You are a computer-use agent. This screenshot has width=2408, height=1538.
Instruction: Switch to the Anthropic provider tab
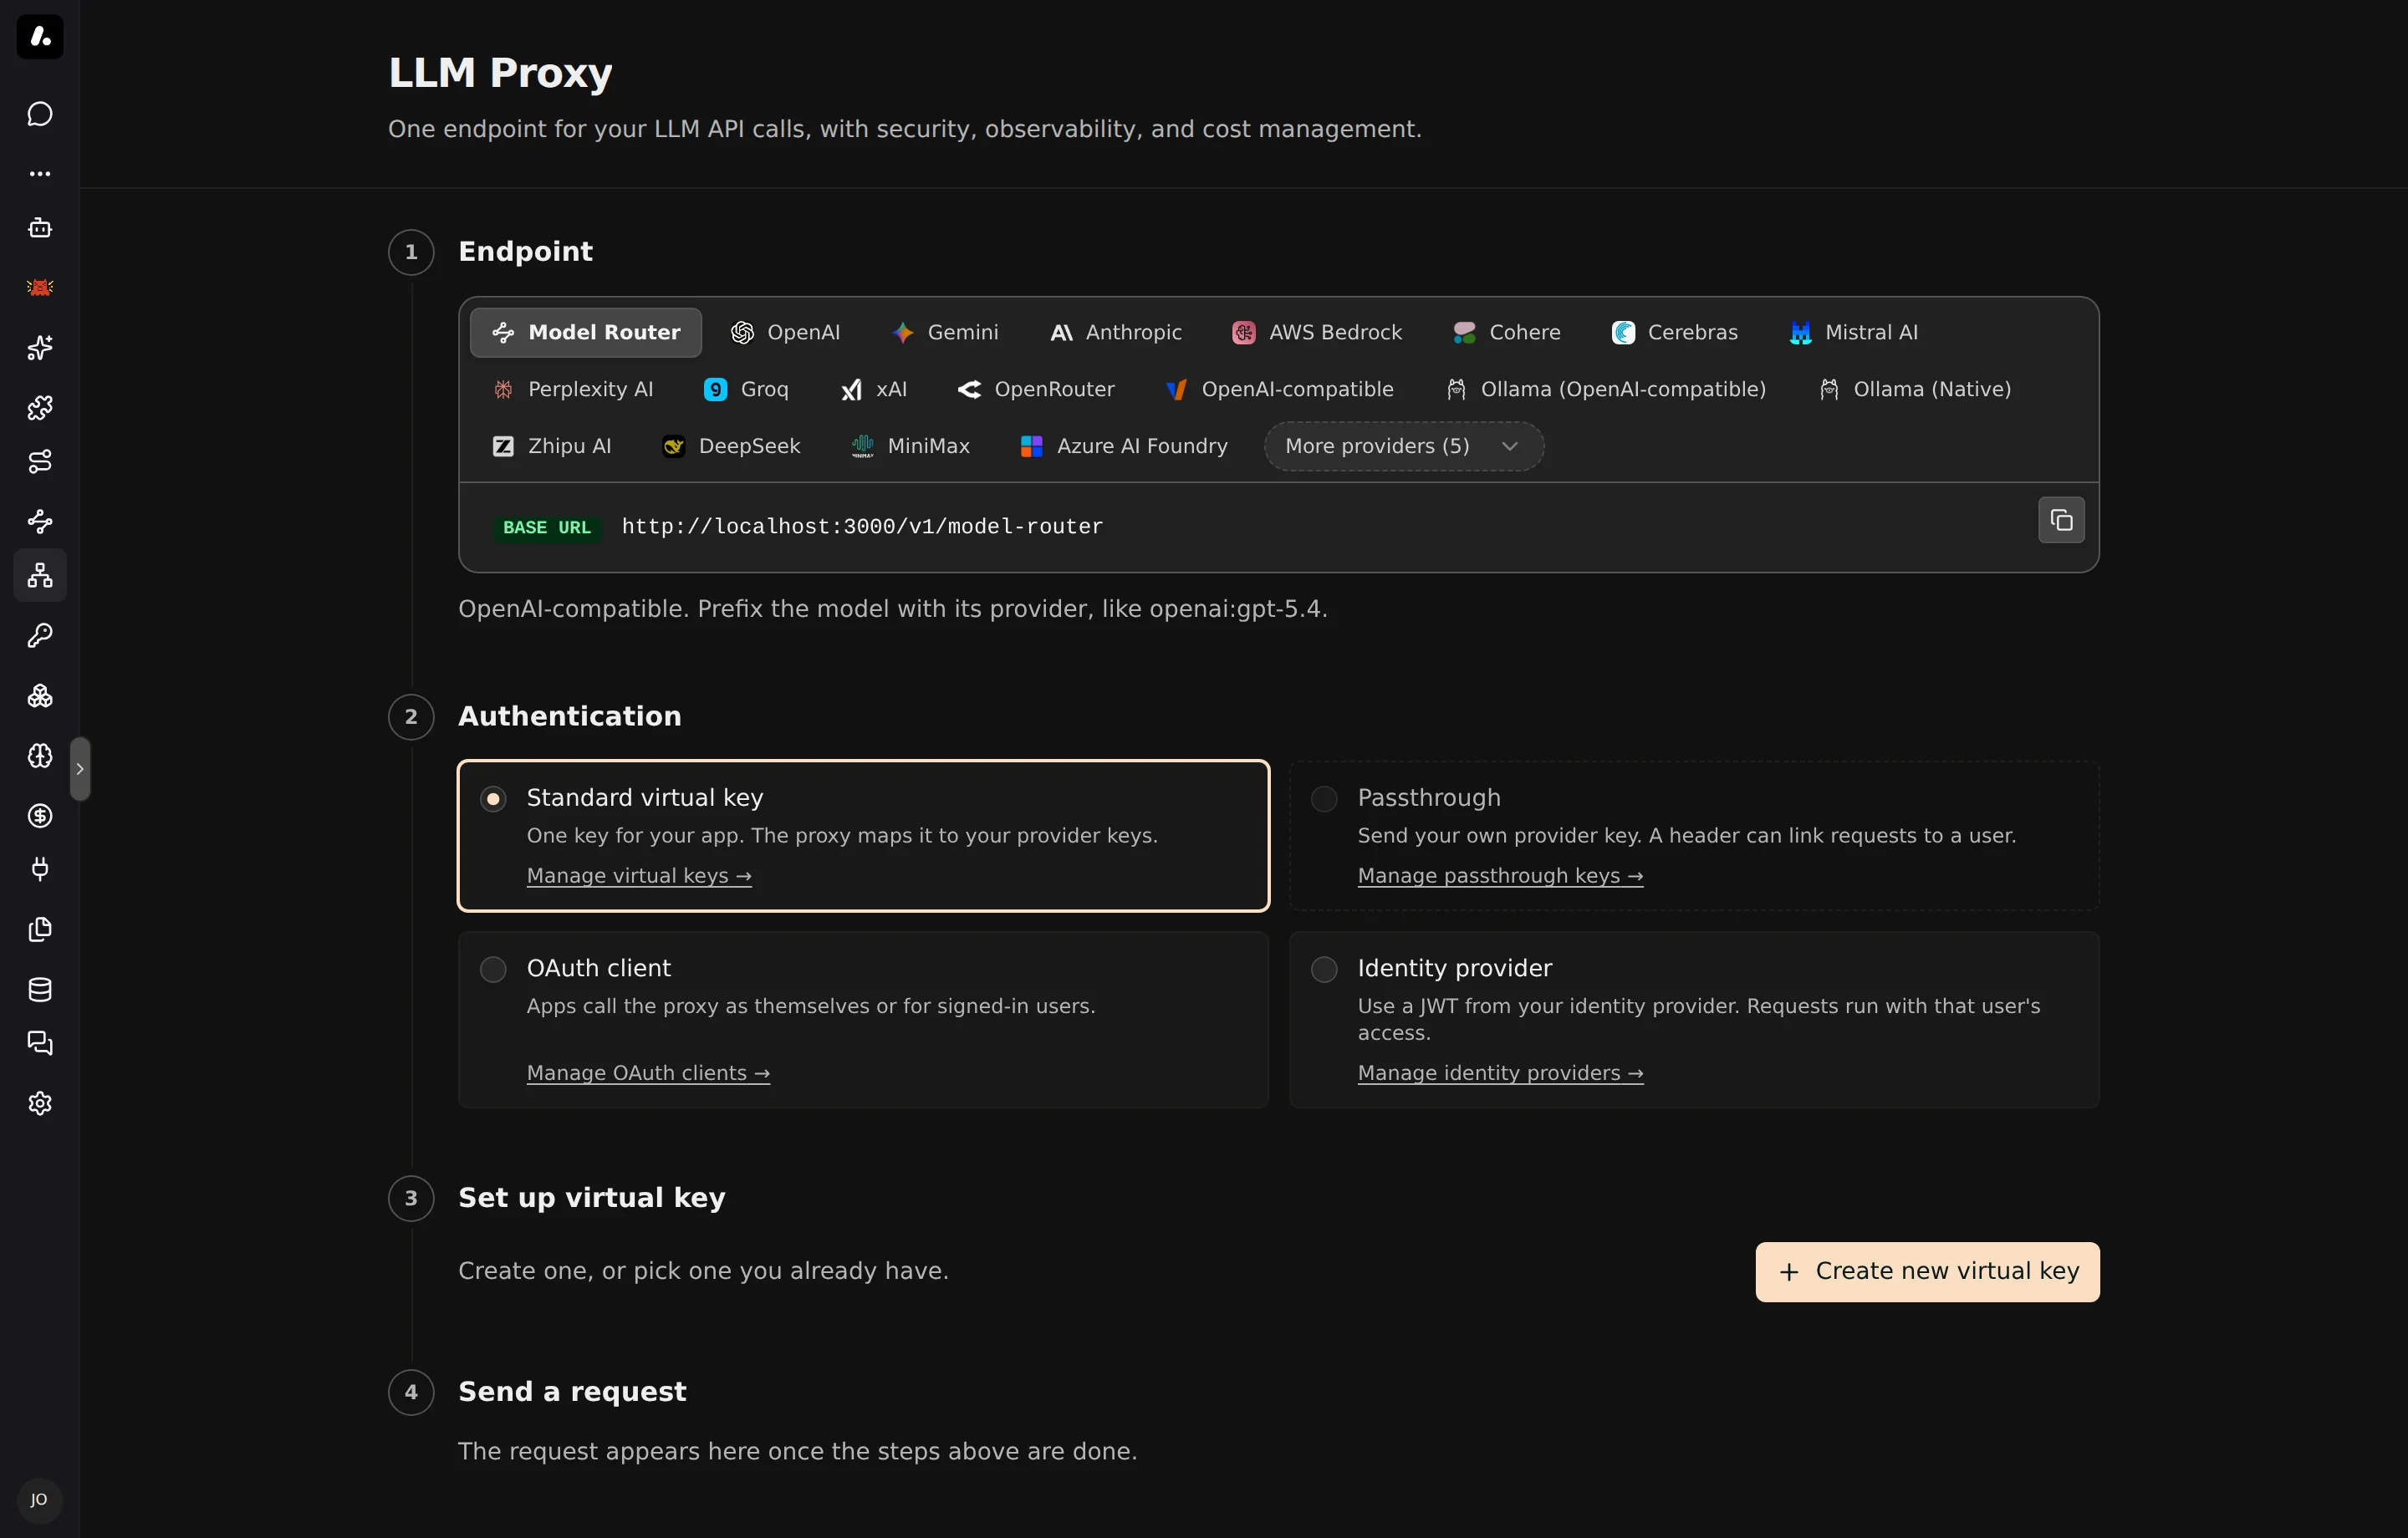coord(1115,332)
